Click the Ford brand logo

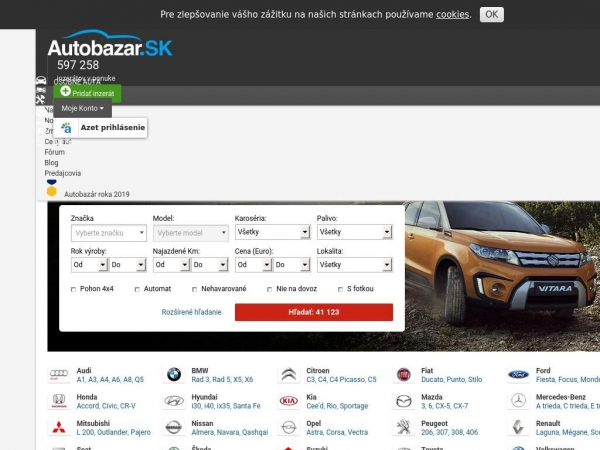tap(518, 374)
